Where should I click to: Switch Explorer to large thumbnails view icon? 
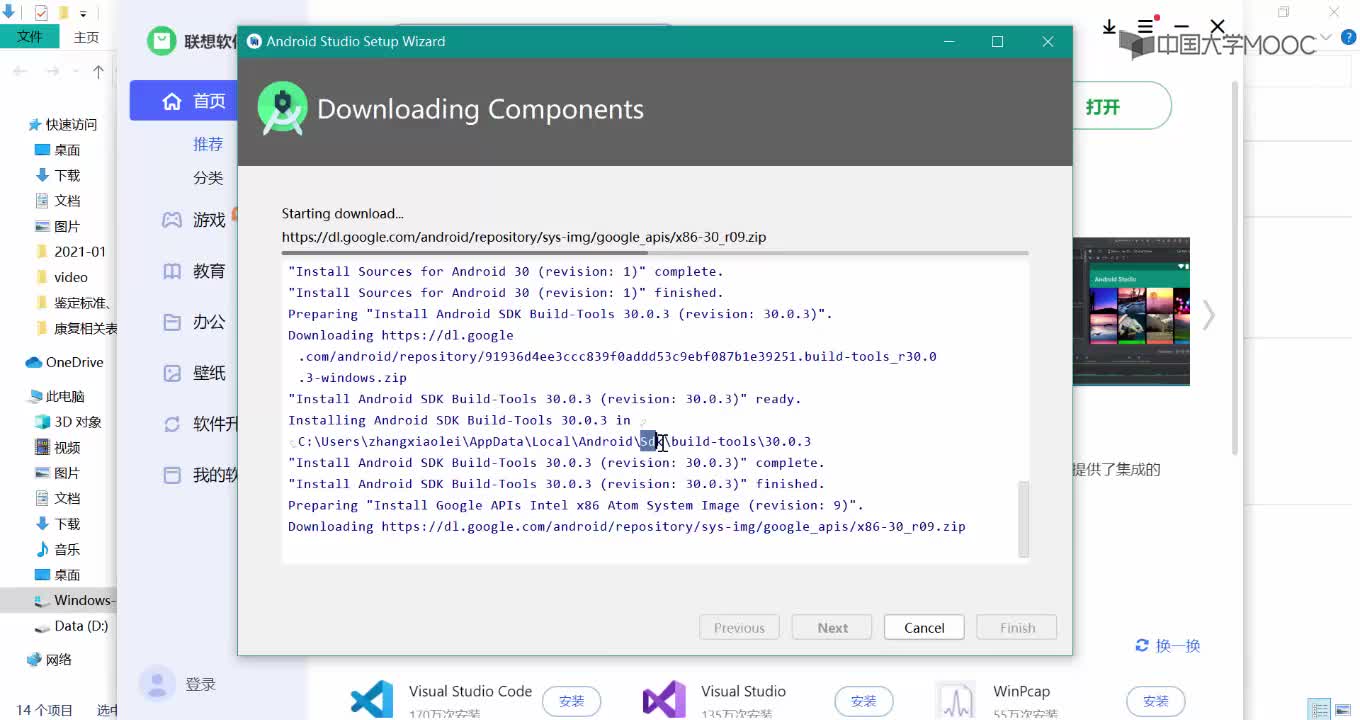pos(1343,710)
